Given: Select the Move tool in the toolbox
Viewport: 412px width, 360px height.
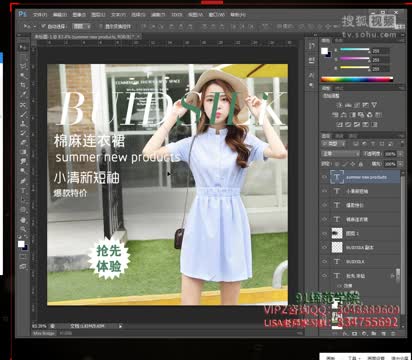Looking at the screenshot, I should point(23,48).
